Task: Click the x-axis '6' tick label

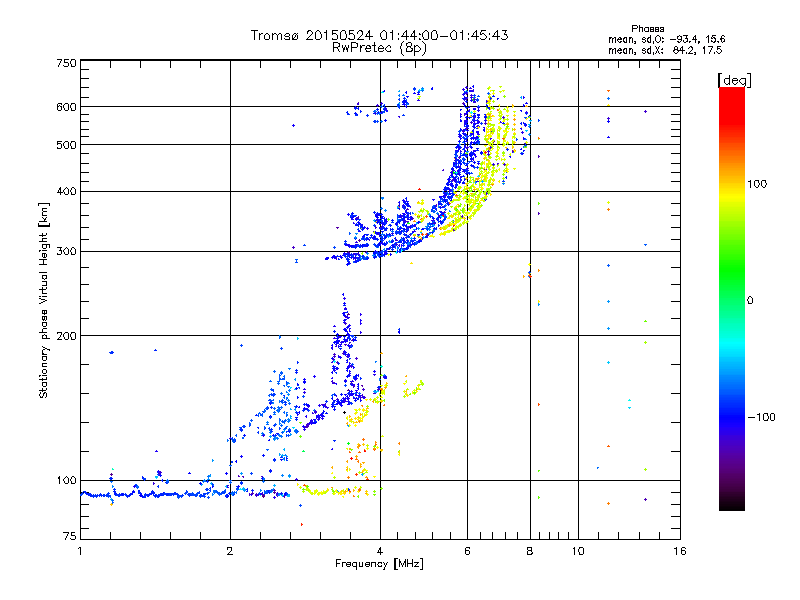Action: click(x=467, y=551)
